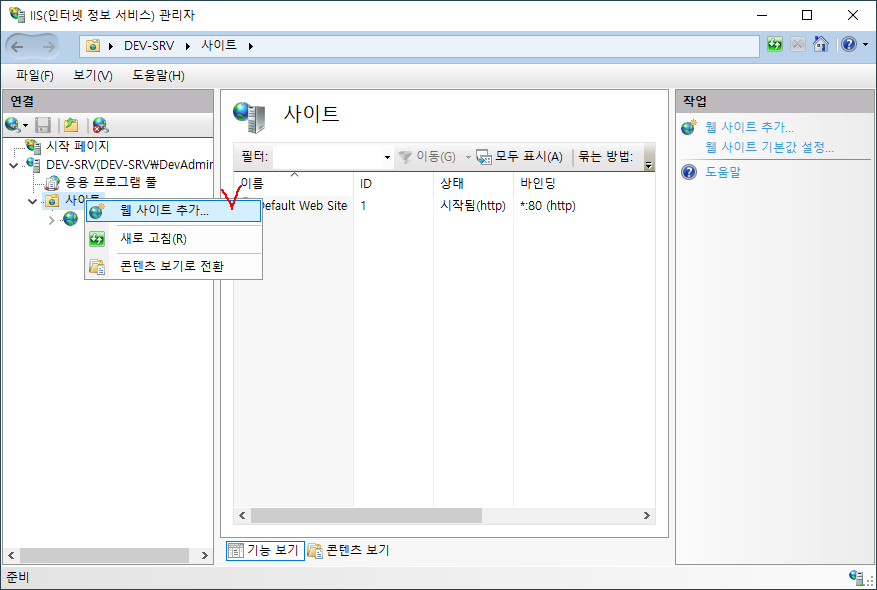The image size is (877, 590).
Task: Click the delete connection icon
Action: [x=101, y=125]
